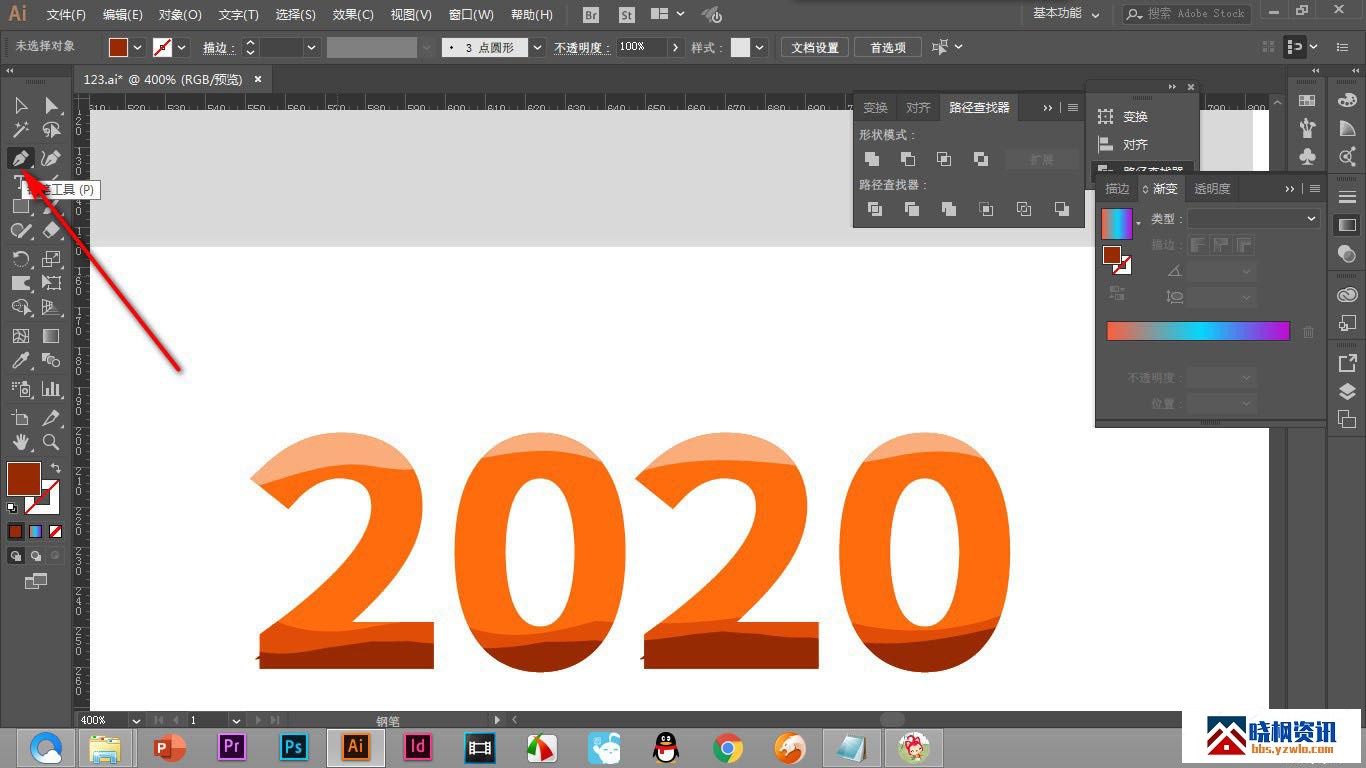Image resolution: width=1366 pixels, height=768 pixels.
Task: Switch to the 透明度 panel tab
Action: click(1212, 189)
